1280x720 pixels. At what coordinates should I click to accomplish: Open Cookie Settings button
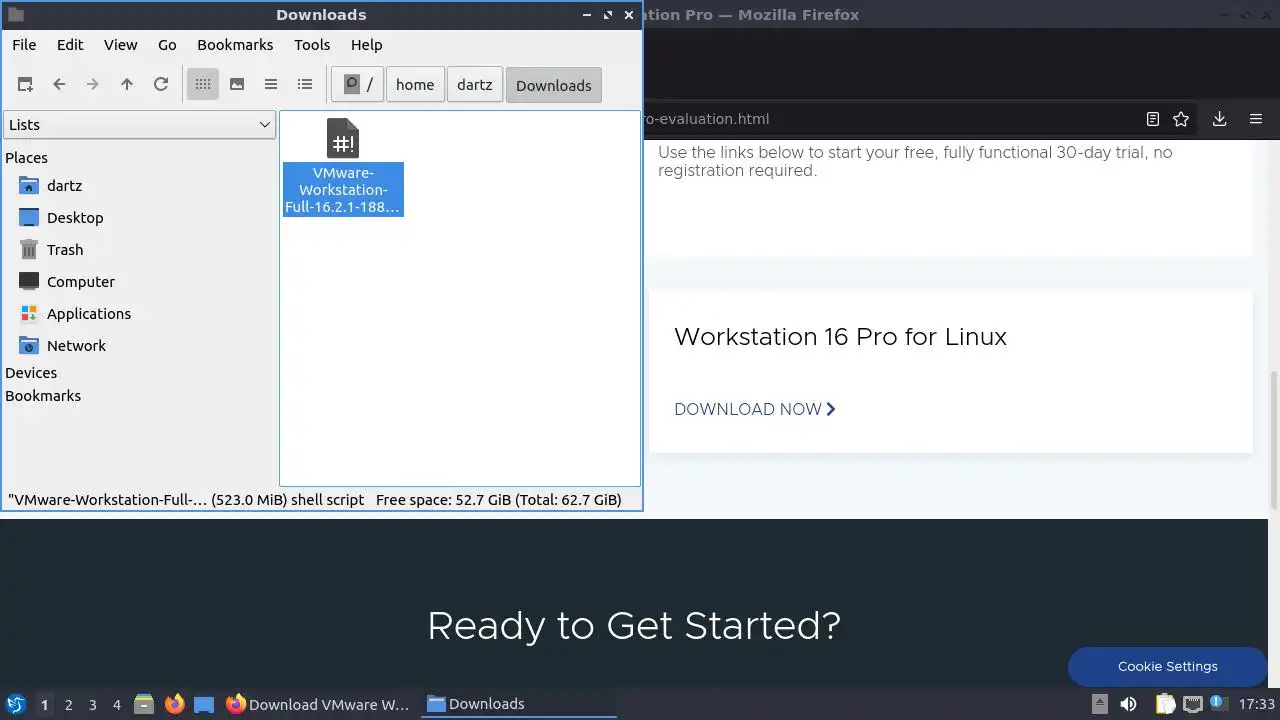1168,666
